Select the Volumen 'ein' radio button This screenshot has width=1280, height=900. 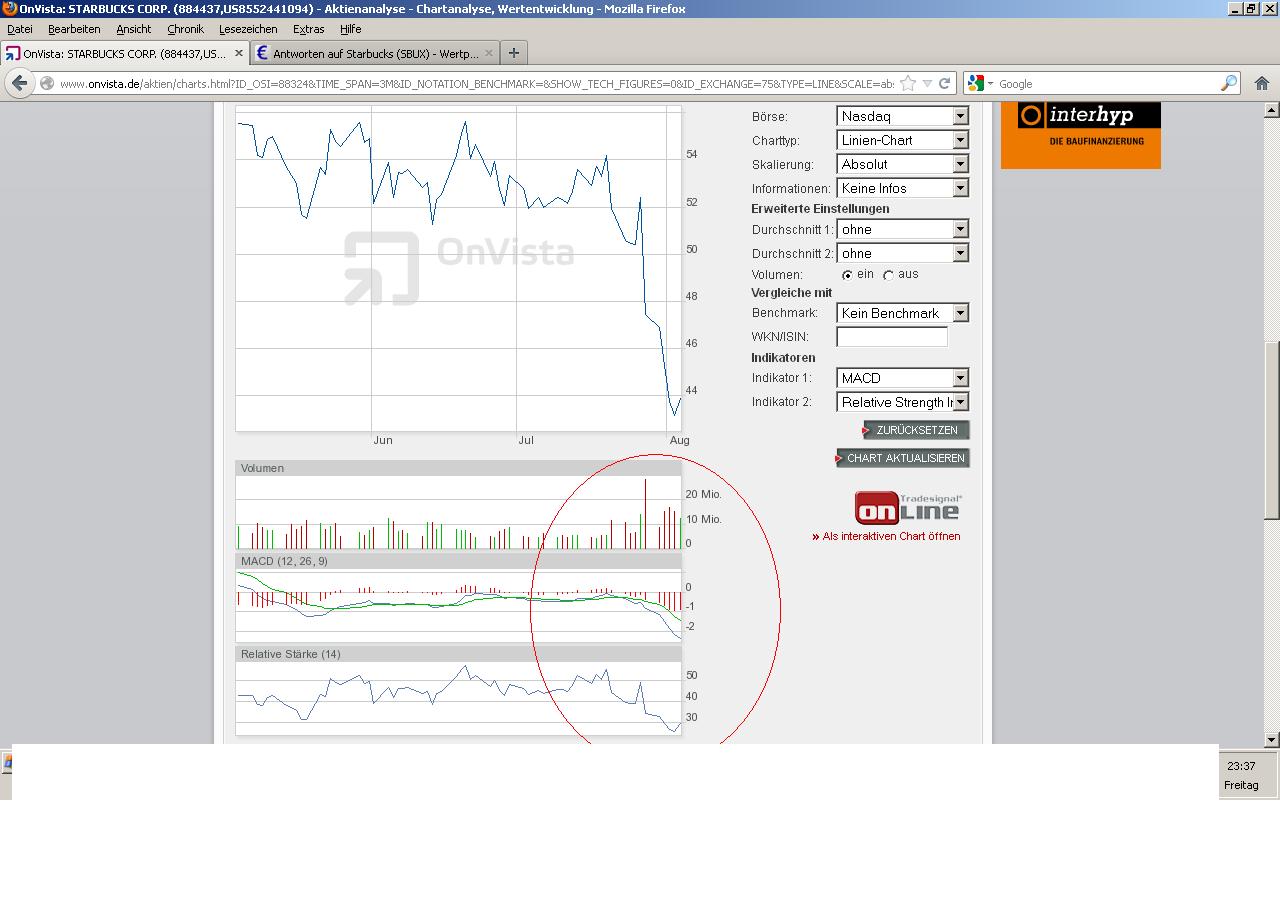point(848,275)
